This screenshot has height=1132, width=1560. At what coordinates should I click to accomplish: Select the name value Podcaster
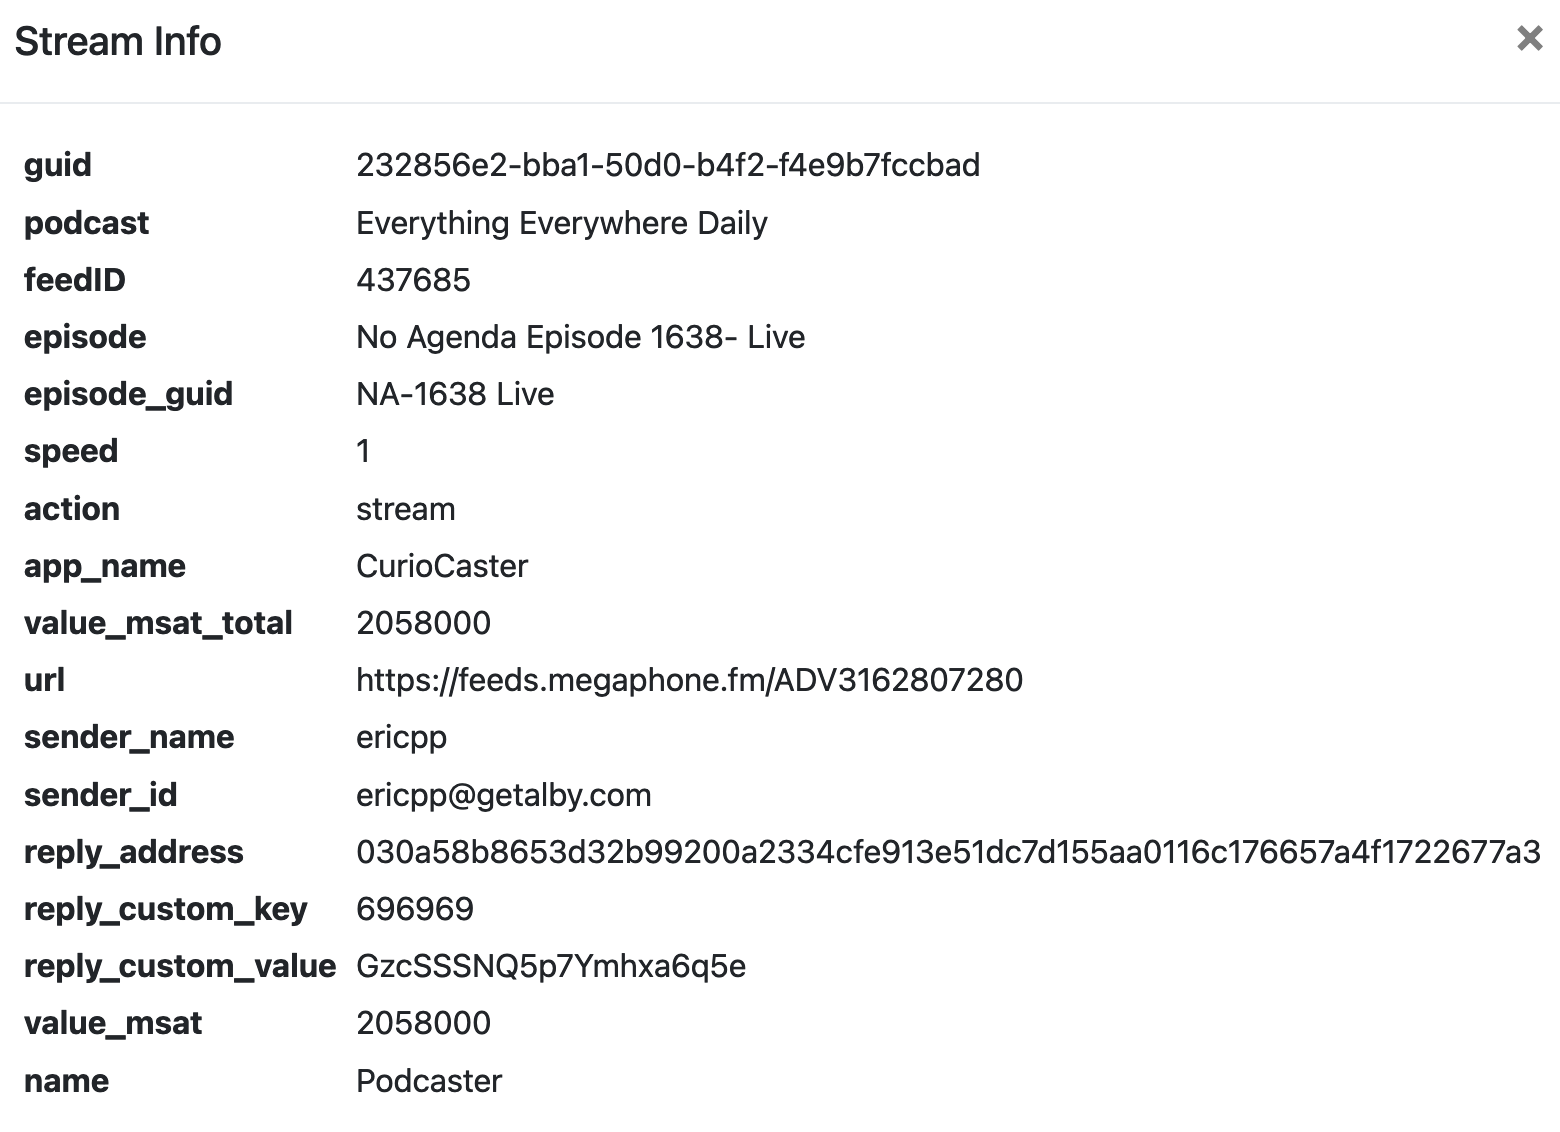click(x=429, y=1081)
